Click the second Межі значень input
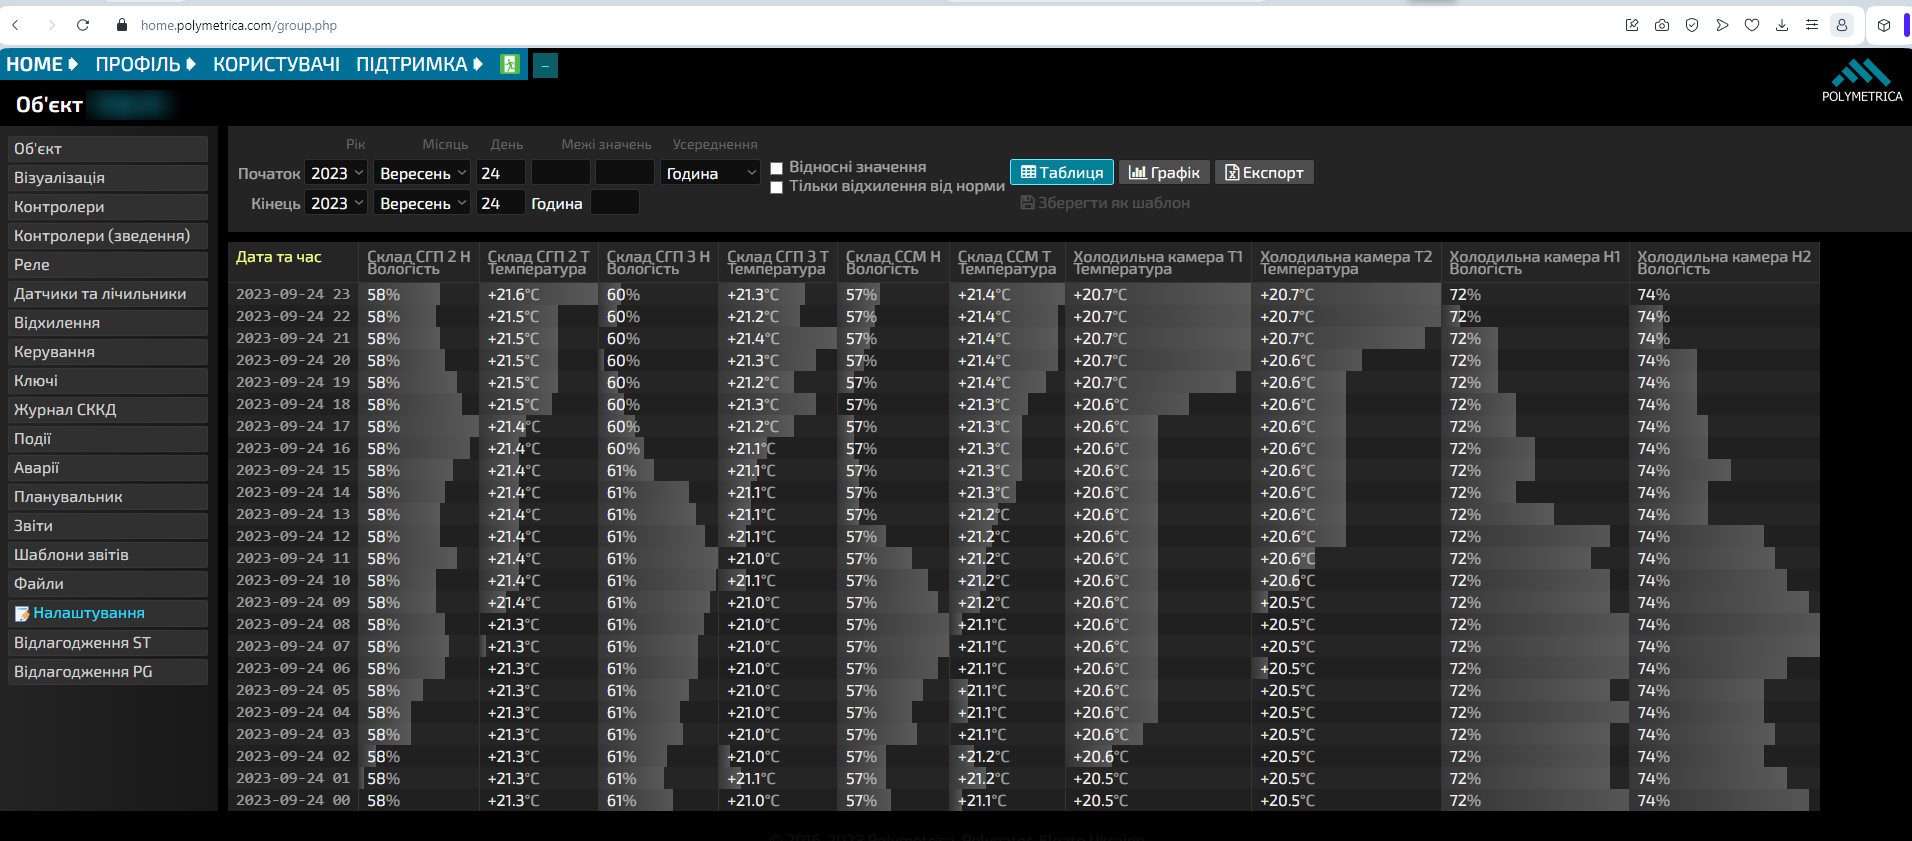Viewport: 1912px width, 841px height. point(625,173)
